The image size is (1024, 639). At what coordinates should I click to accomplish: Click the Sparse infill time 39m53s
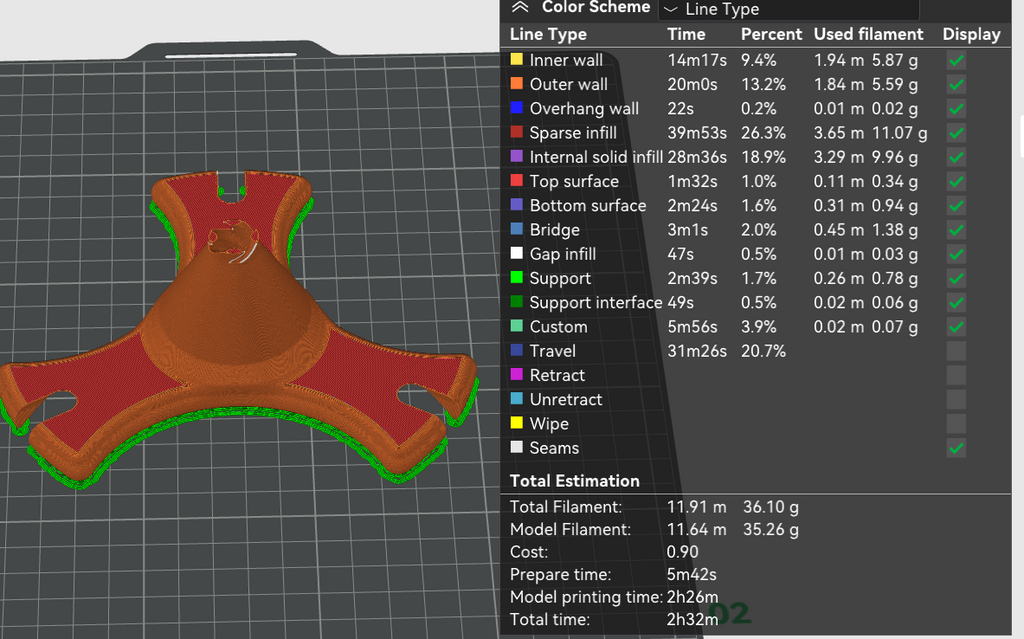(x=697, y=133)
